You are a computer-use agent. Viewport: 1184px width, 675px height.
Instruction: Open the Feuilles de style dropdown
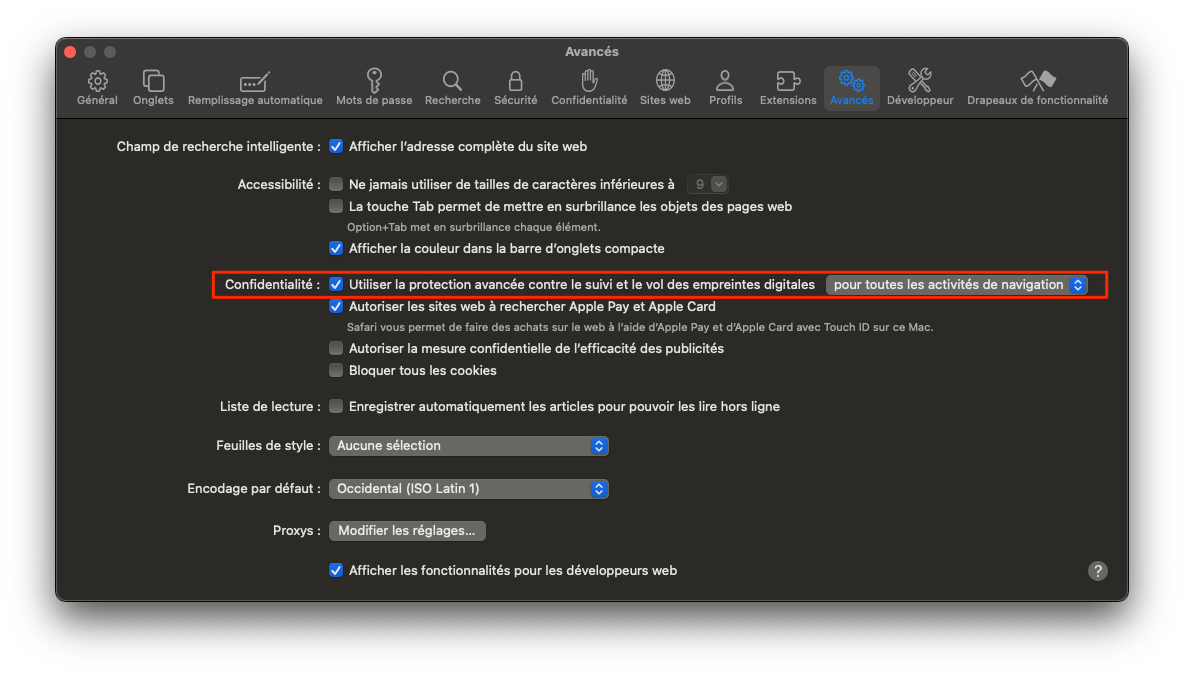click(x=469, y=446)
